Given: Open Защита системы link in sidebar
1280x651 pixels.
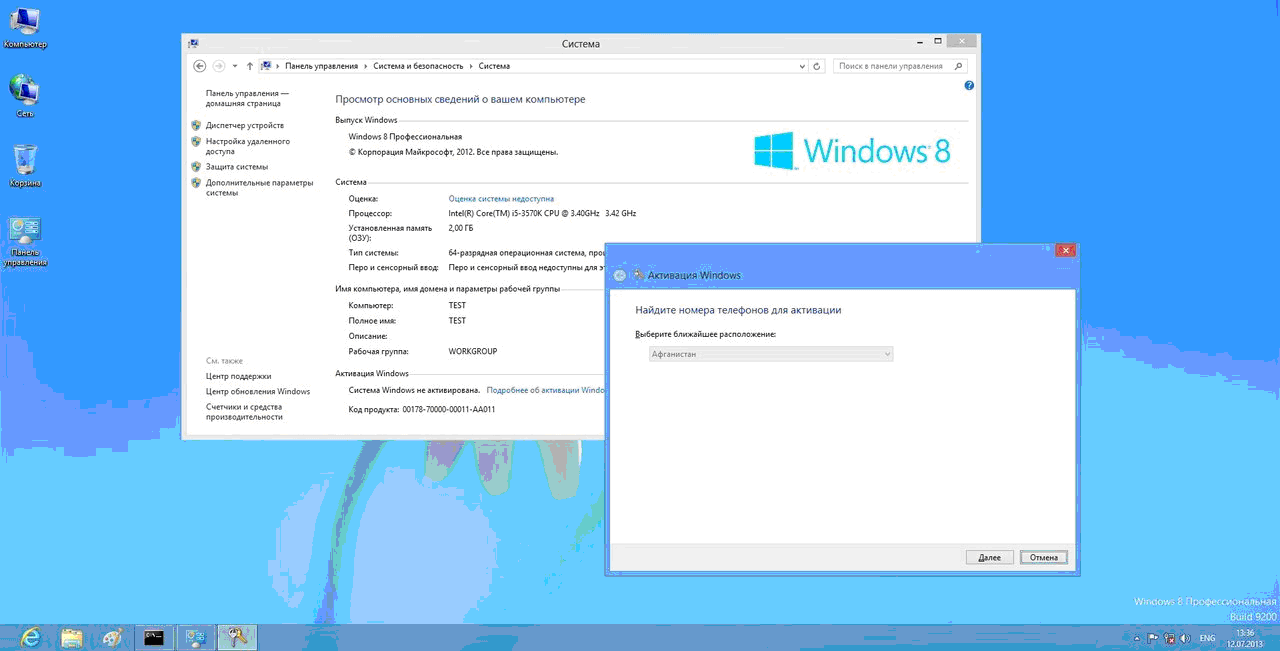Looking at the screenshot, I should pyautogui.click(x=237, y=167).
